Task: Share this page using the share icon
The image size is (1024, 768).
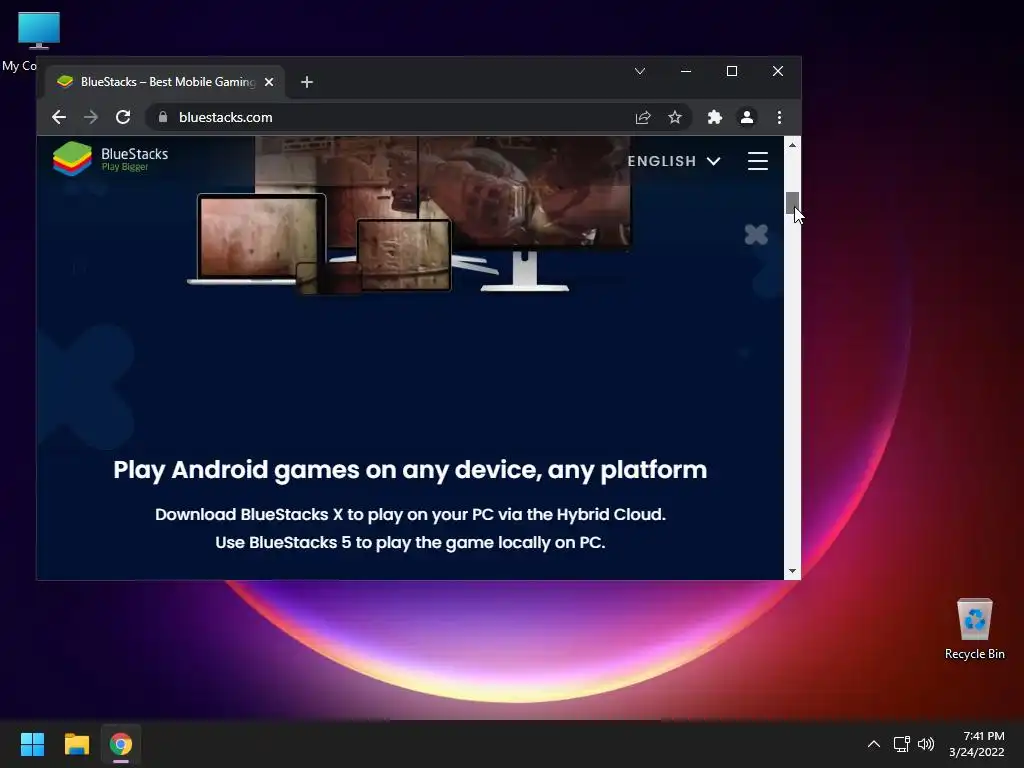Action: point(643,117)
